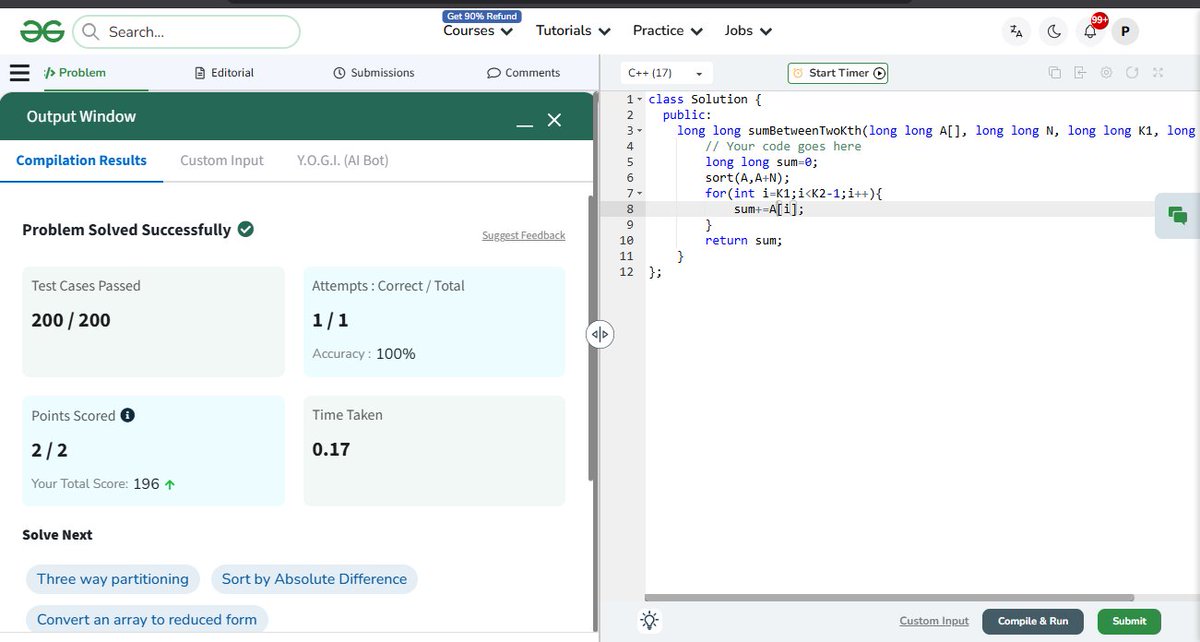The height and width of the screenshot is (642, 1200).
Task: Click the search magnifier icon
Action: [90, 32]
